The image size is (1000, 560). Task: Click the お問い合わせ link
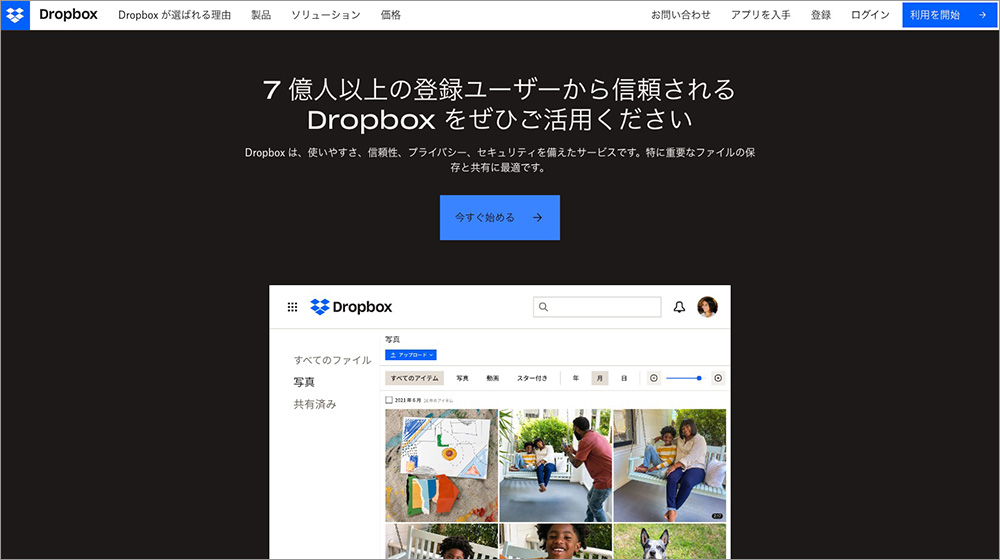(680, 15)
